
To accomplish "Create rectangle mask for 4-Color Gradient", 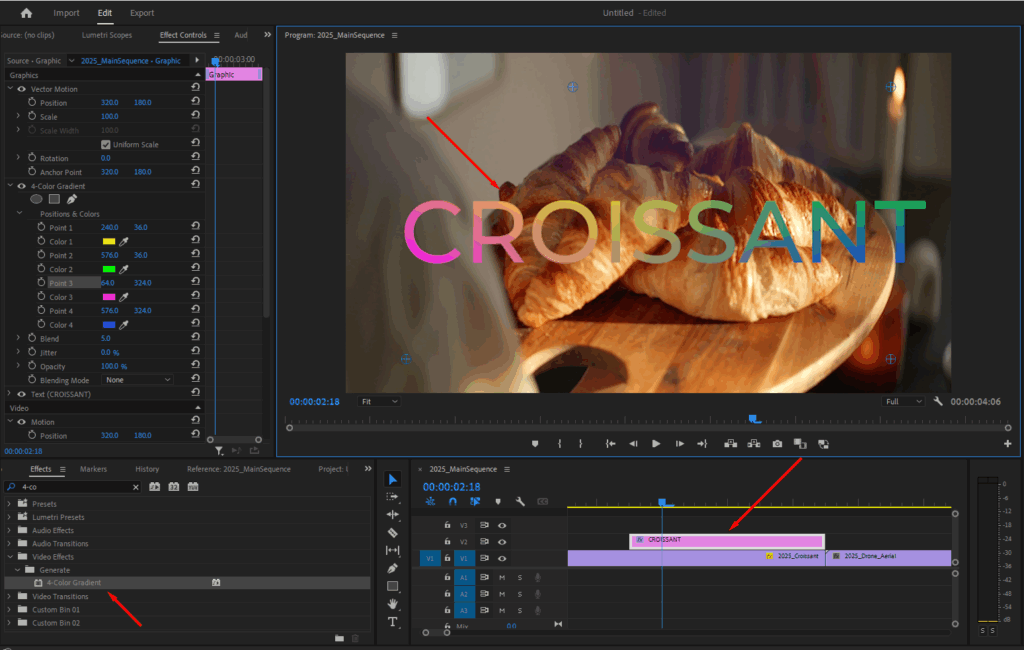I will [54, 199].
